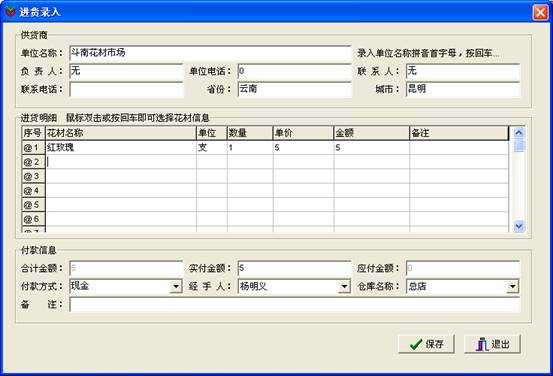Viewport: 553px width, 376px height.
Task: Select row header @4
Action: 34,190
